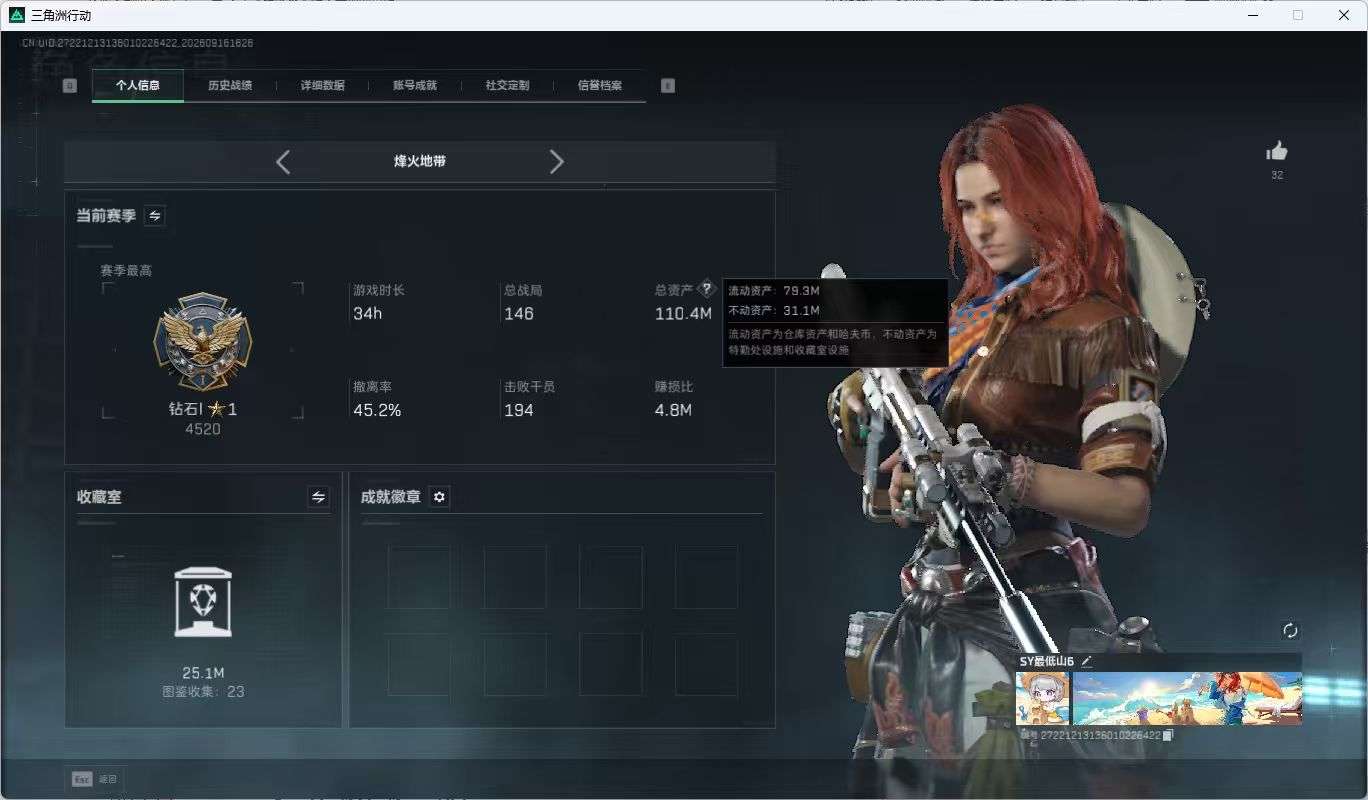Image resolution: width=1368 pixels, height=800 pixels.
Task: Toggle the 当前赛季 season switch icon
Action: coord(155,215)
